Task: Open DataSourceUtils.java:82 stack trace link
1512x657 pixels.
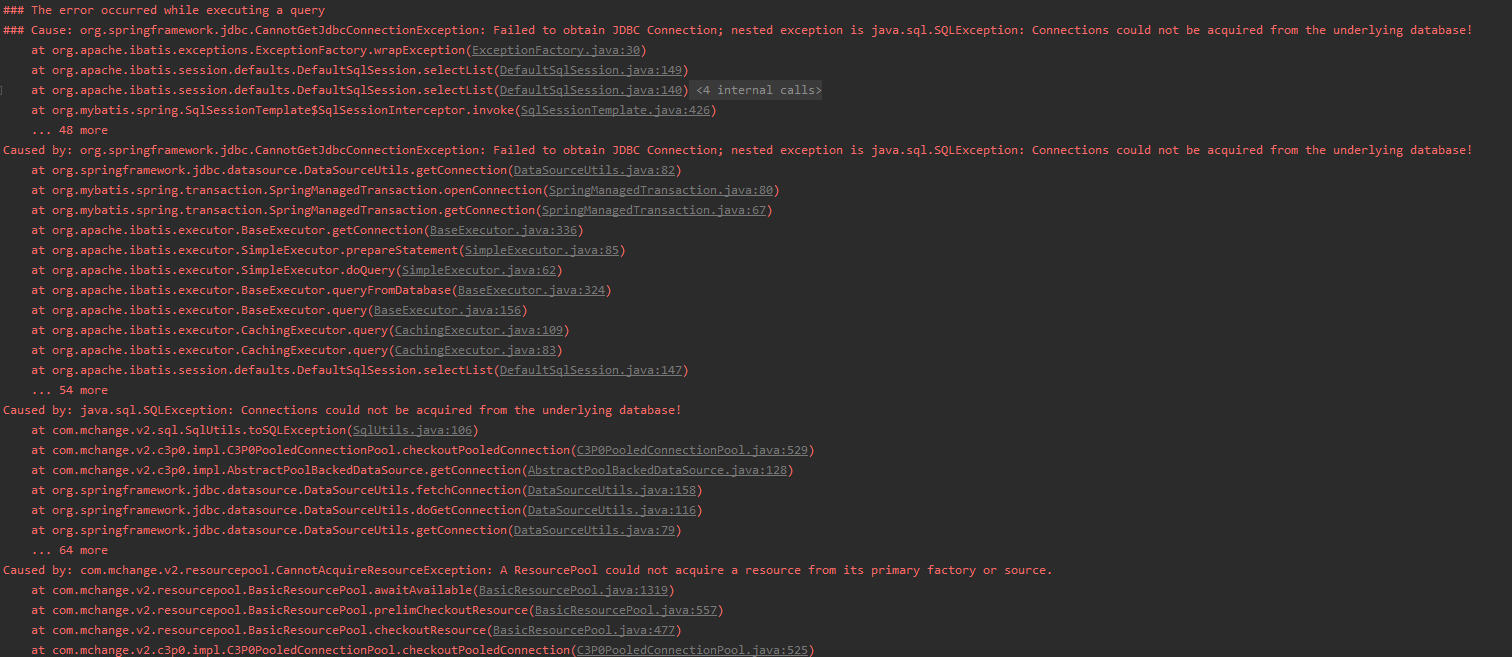Action: (595, 170)
